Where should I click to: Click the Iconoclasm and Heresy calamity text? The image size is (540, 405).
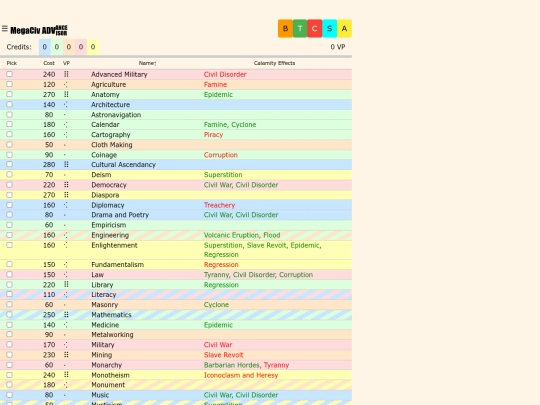coord(241,375)
